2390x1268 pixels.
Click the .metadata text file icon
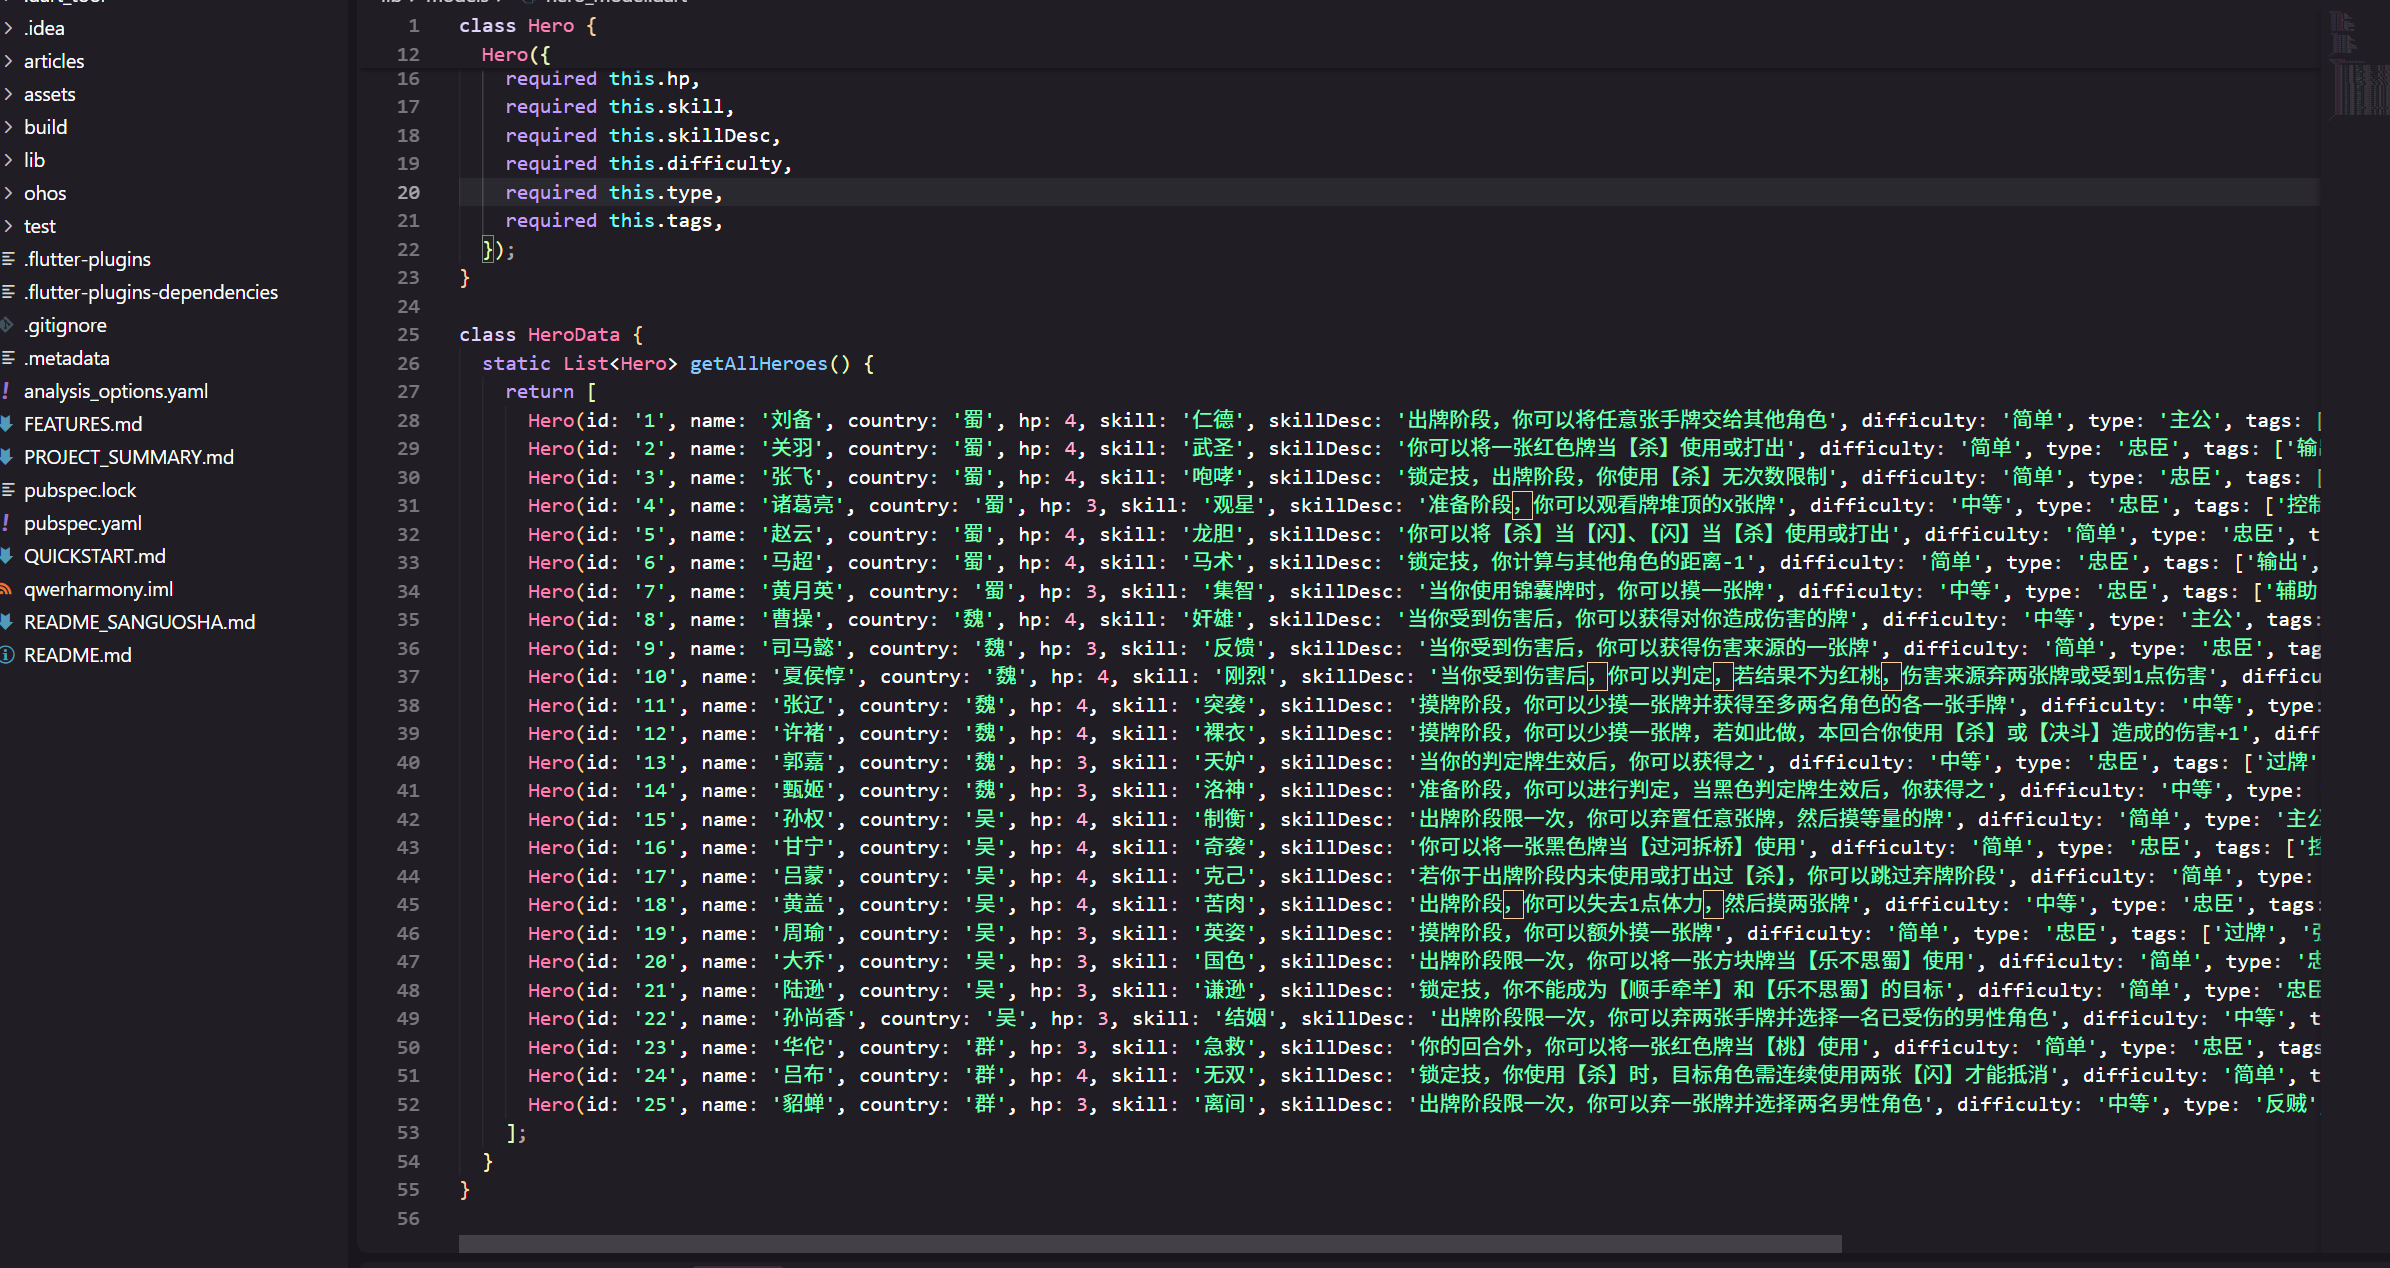point(7,358)
